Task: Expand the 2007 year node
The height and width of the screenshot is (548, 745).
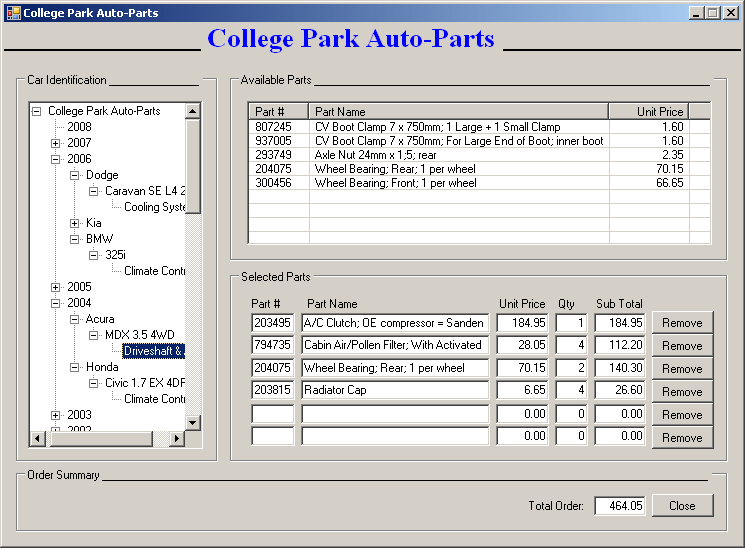Action: [x=56, y=143]
